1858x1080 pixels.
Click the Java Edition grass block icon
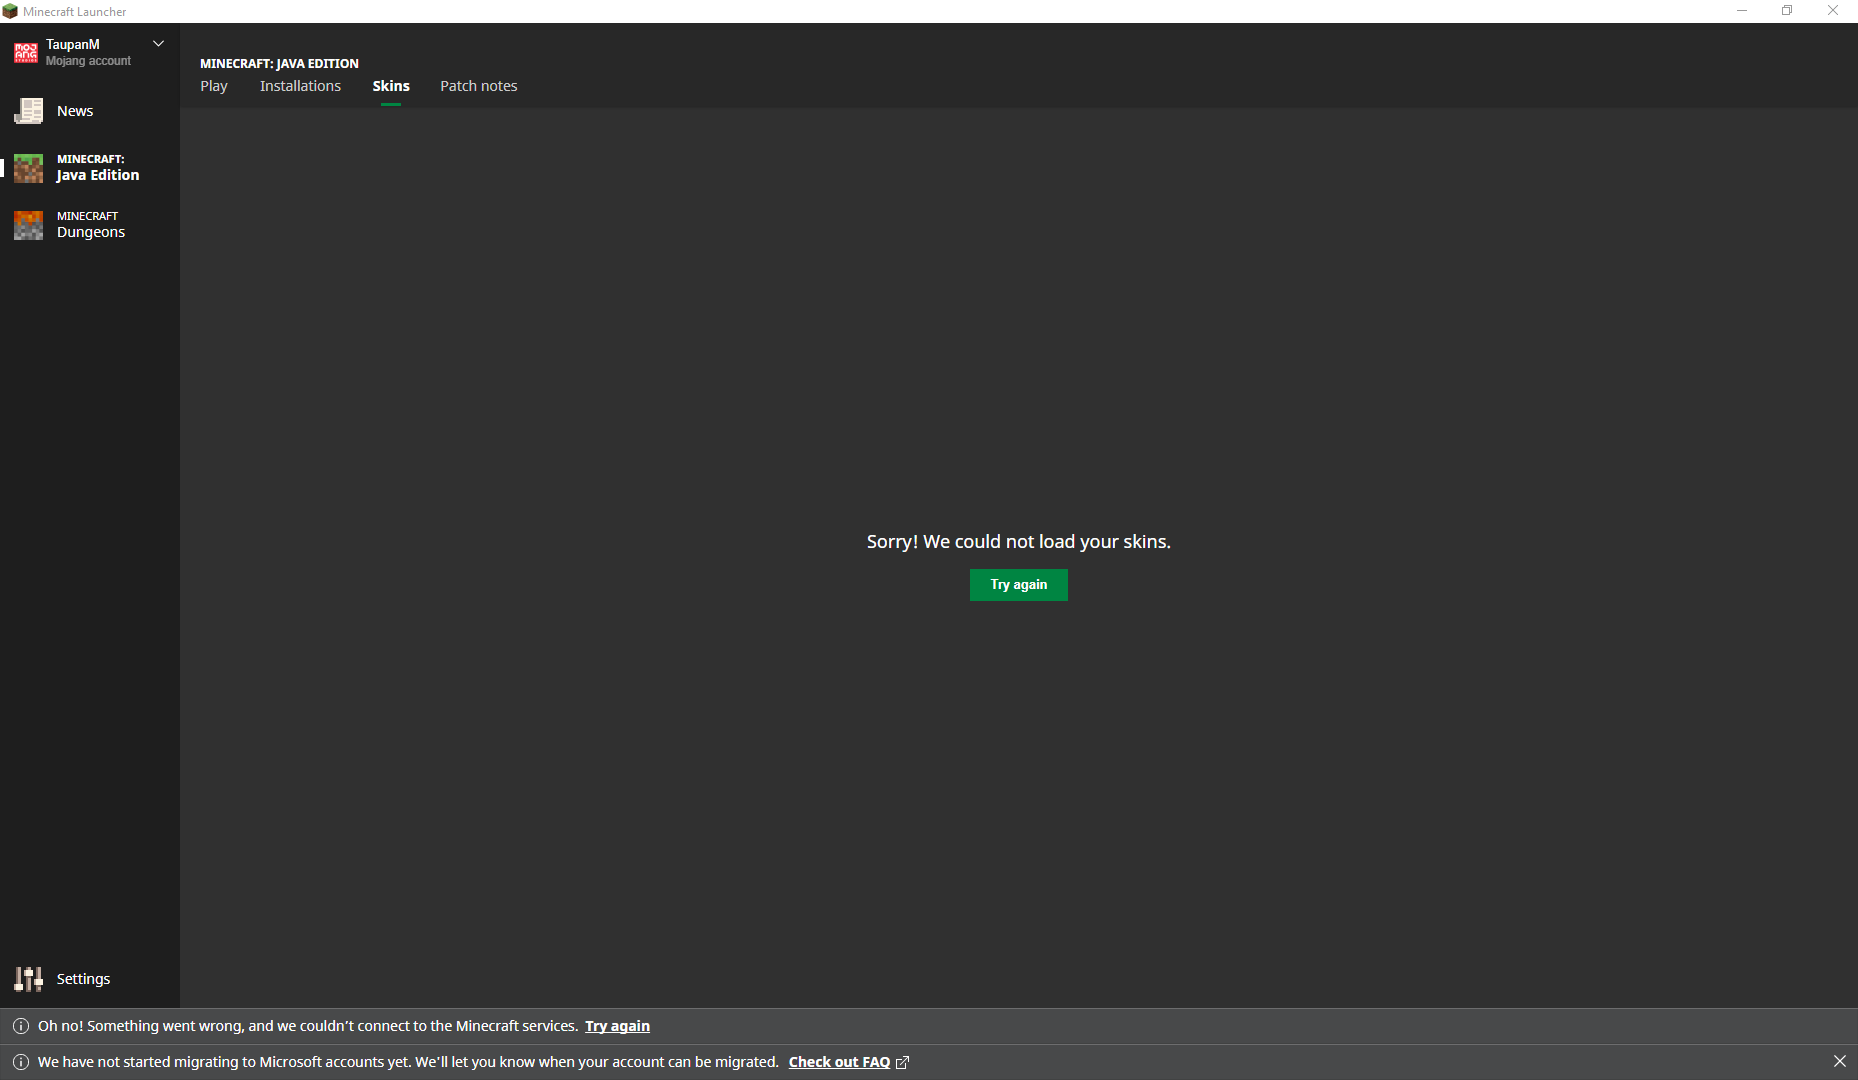(28, 168)
